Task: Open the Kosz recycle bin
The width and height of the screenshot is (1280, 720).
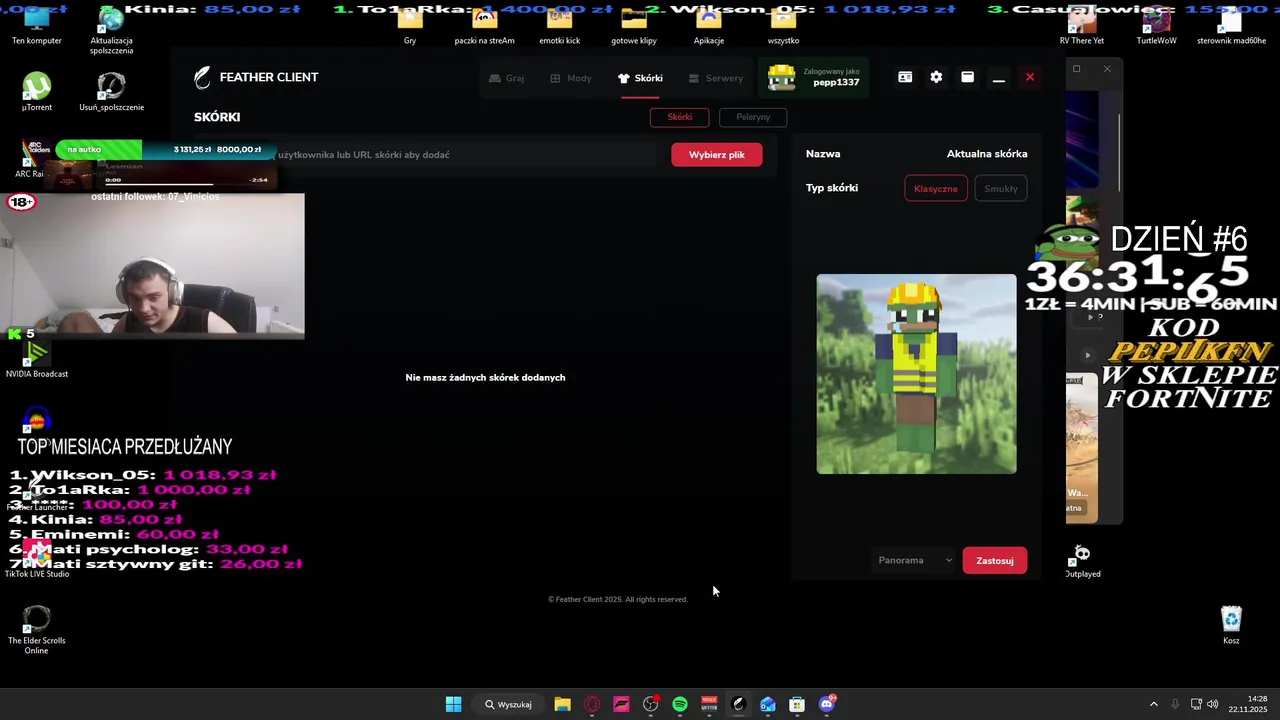Action: pyautogui.click(x=1231, y=625)
